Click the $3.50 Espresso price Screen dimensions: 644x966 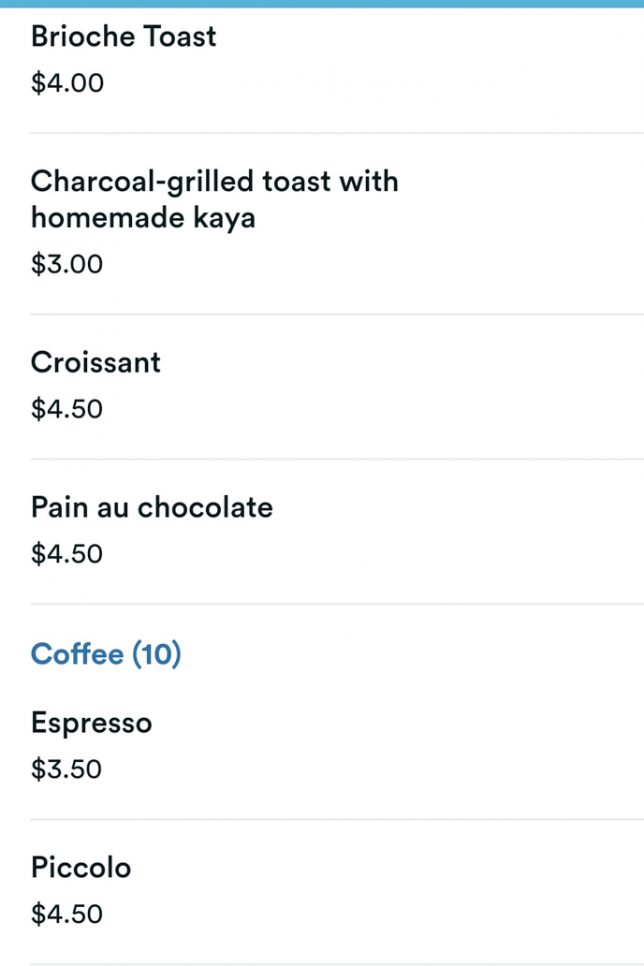[67, 770]
